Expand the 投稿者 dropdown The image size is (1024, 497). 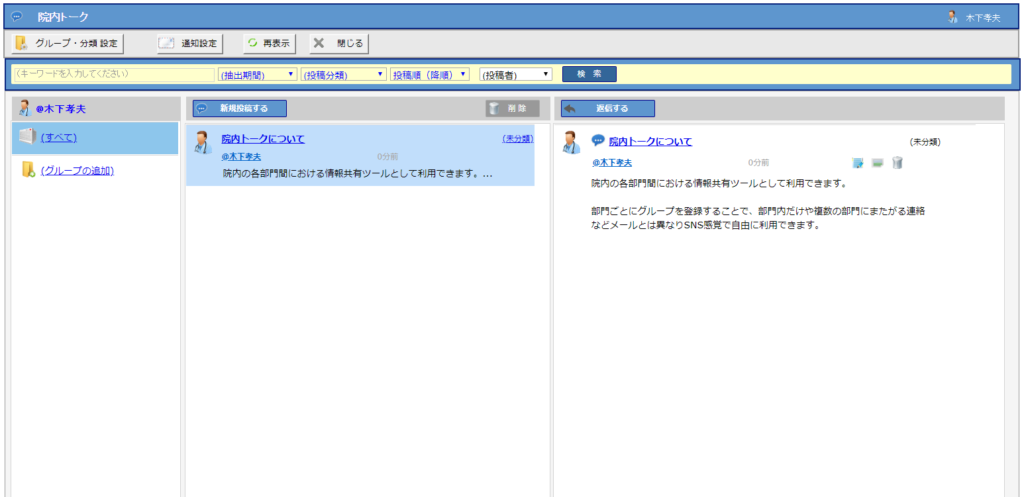pos(515,74)
